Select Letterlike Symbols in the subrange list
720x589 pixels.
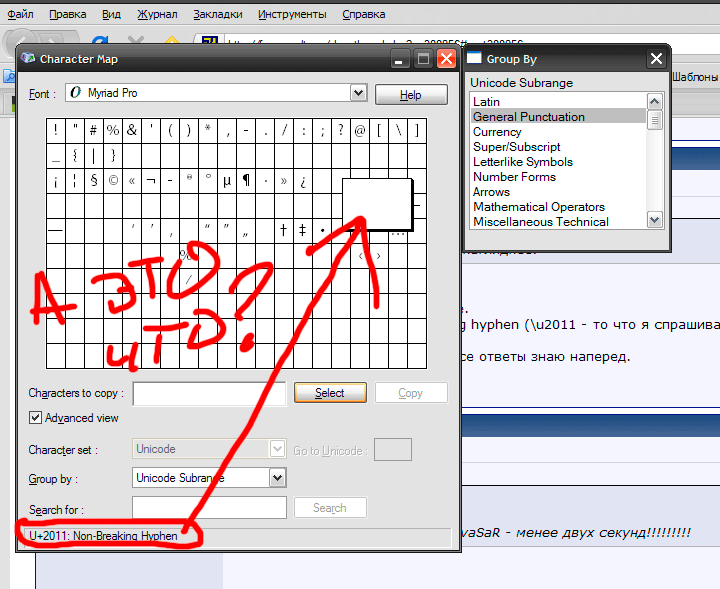[x=558, y=162]
